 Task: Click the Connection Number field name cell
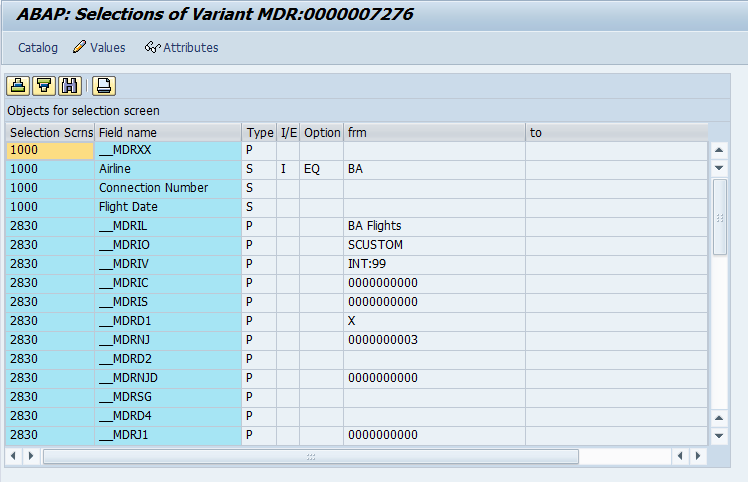[x=168, y=189]
